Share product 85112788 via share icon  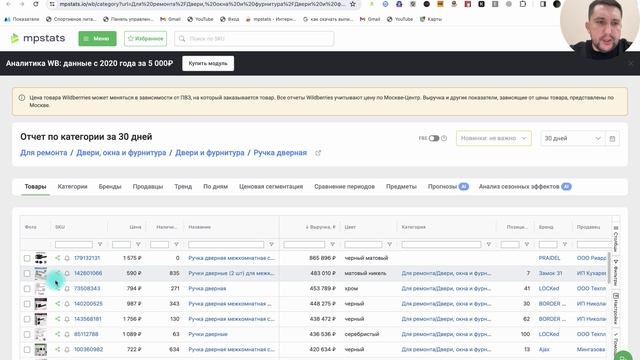click(58, 334)
